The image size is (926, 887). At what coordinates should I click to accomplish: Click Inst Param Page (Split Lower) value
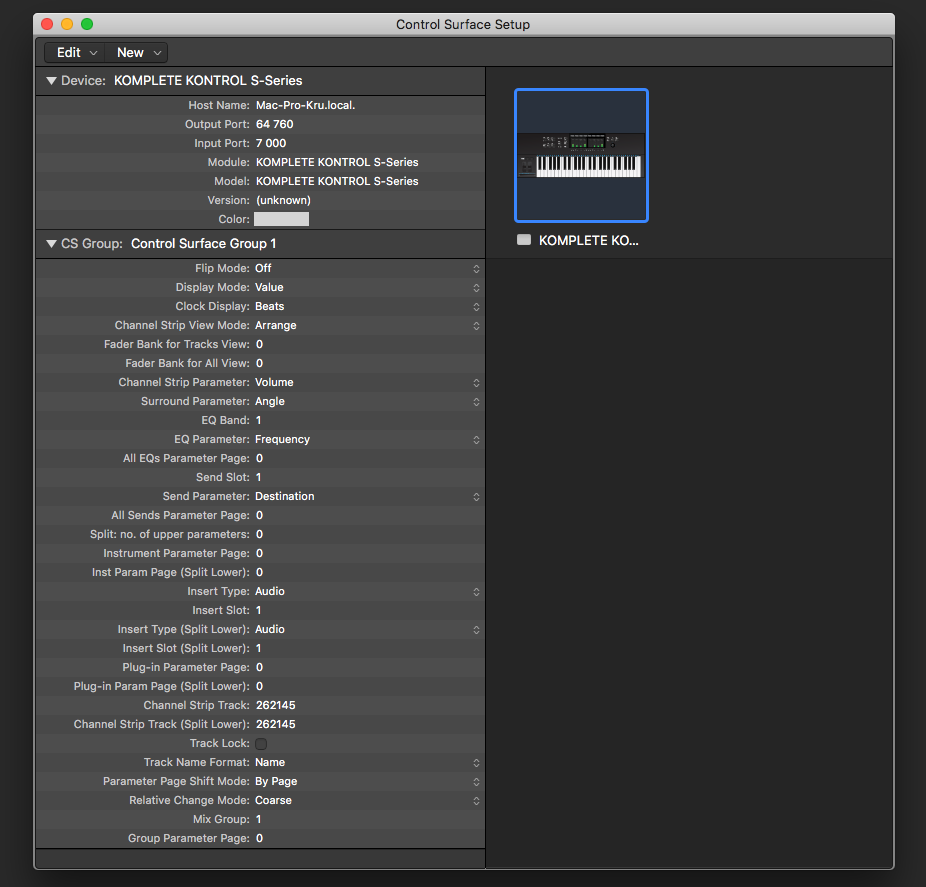(259, 572)
